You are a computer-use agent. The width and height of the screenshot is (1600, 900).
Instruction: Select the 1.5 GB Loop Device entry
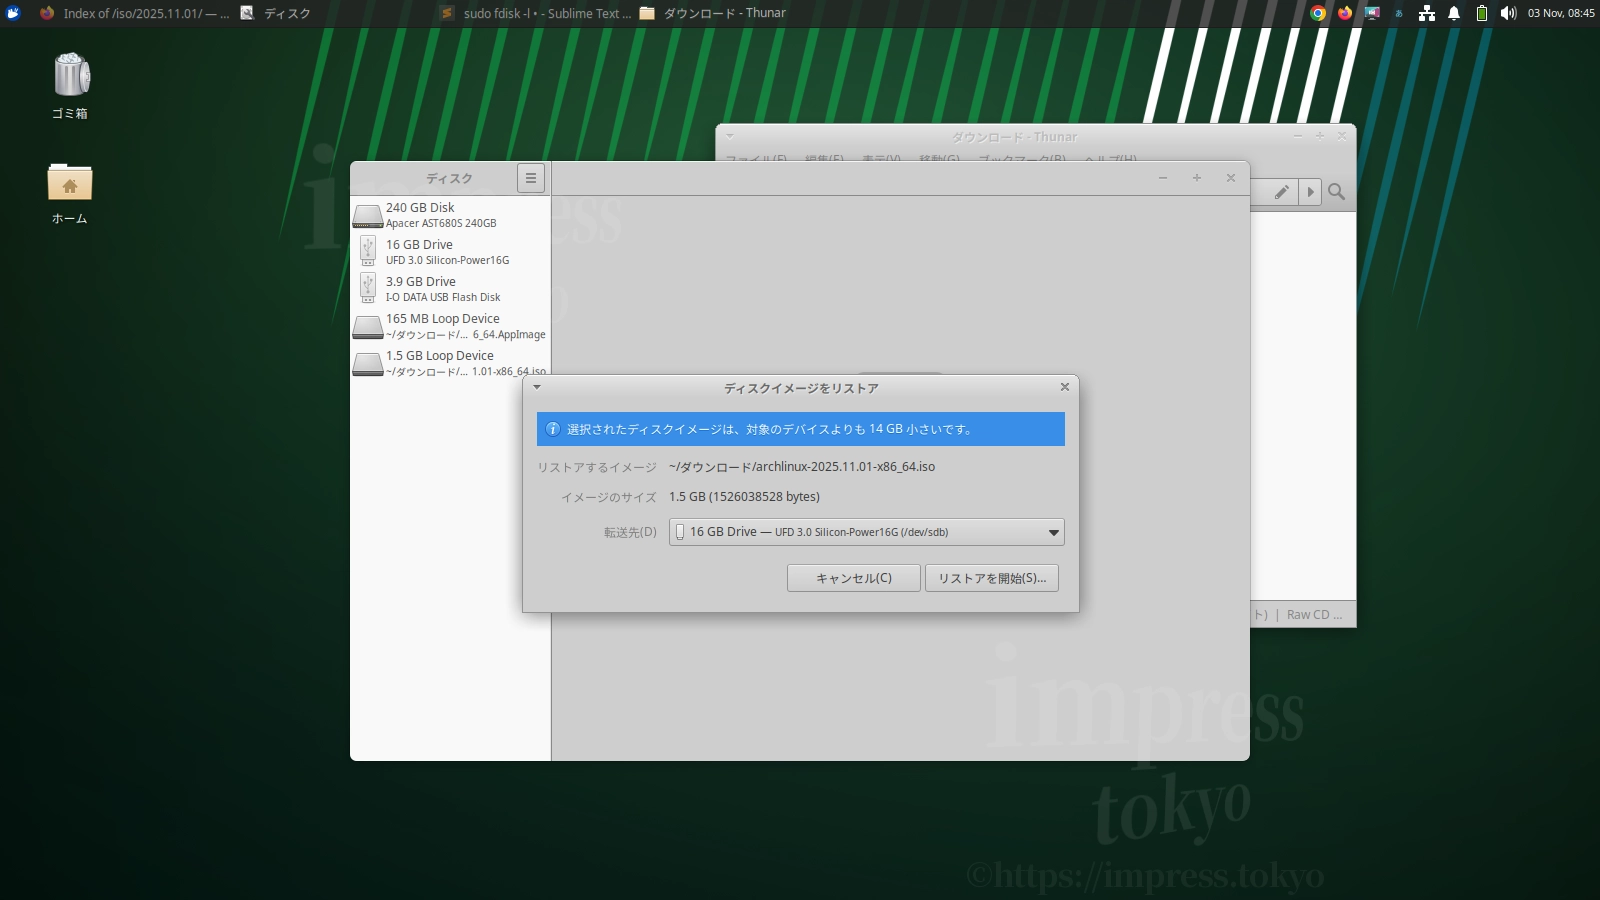coord(450,363)
